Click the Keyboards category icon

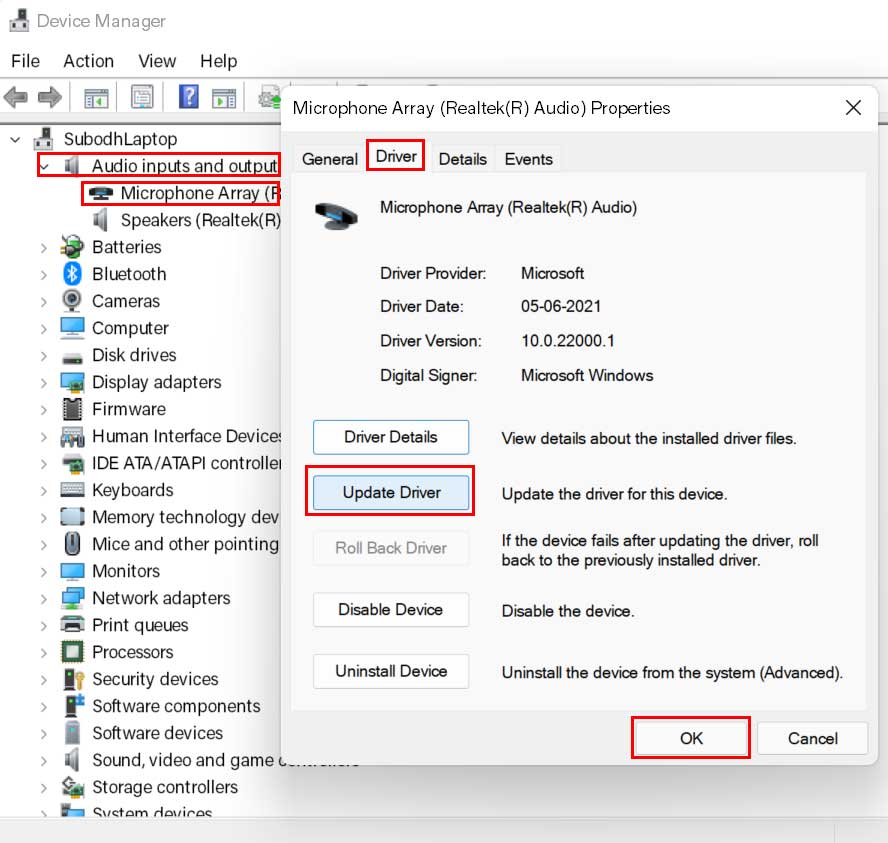[72, 490]
